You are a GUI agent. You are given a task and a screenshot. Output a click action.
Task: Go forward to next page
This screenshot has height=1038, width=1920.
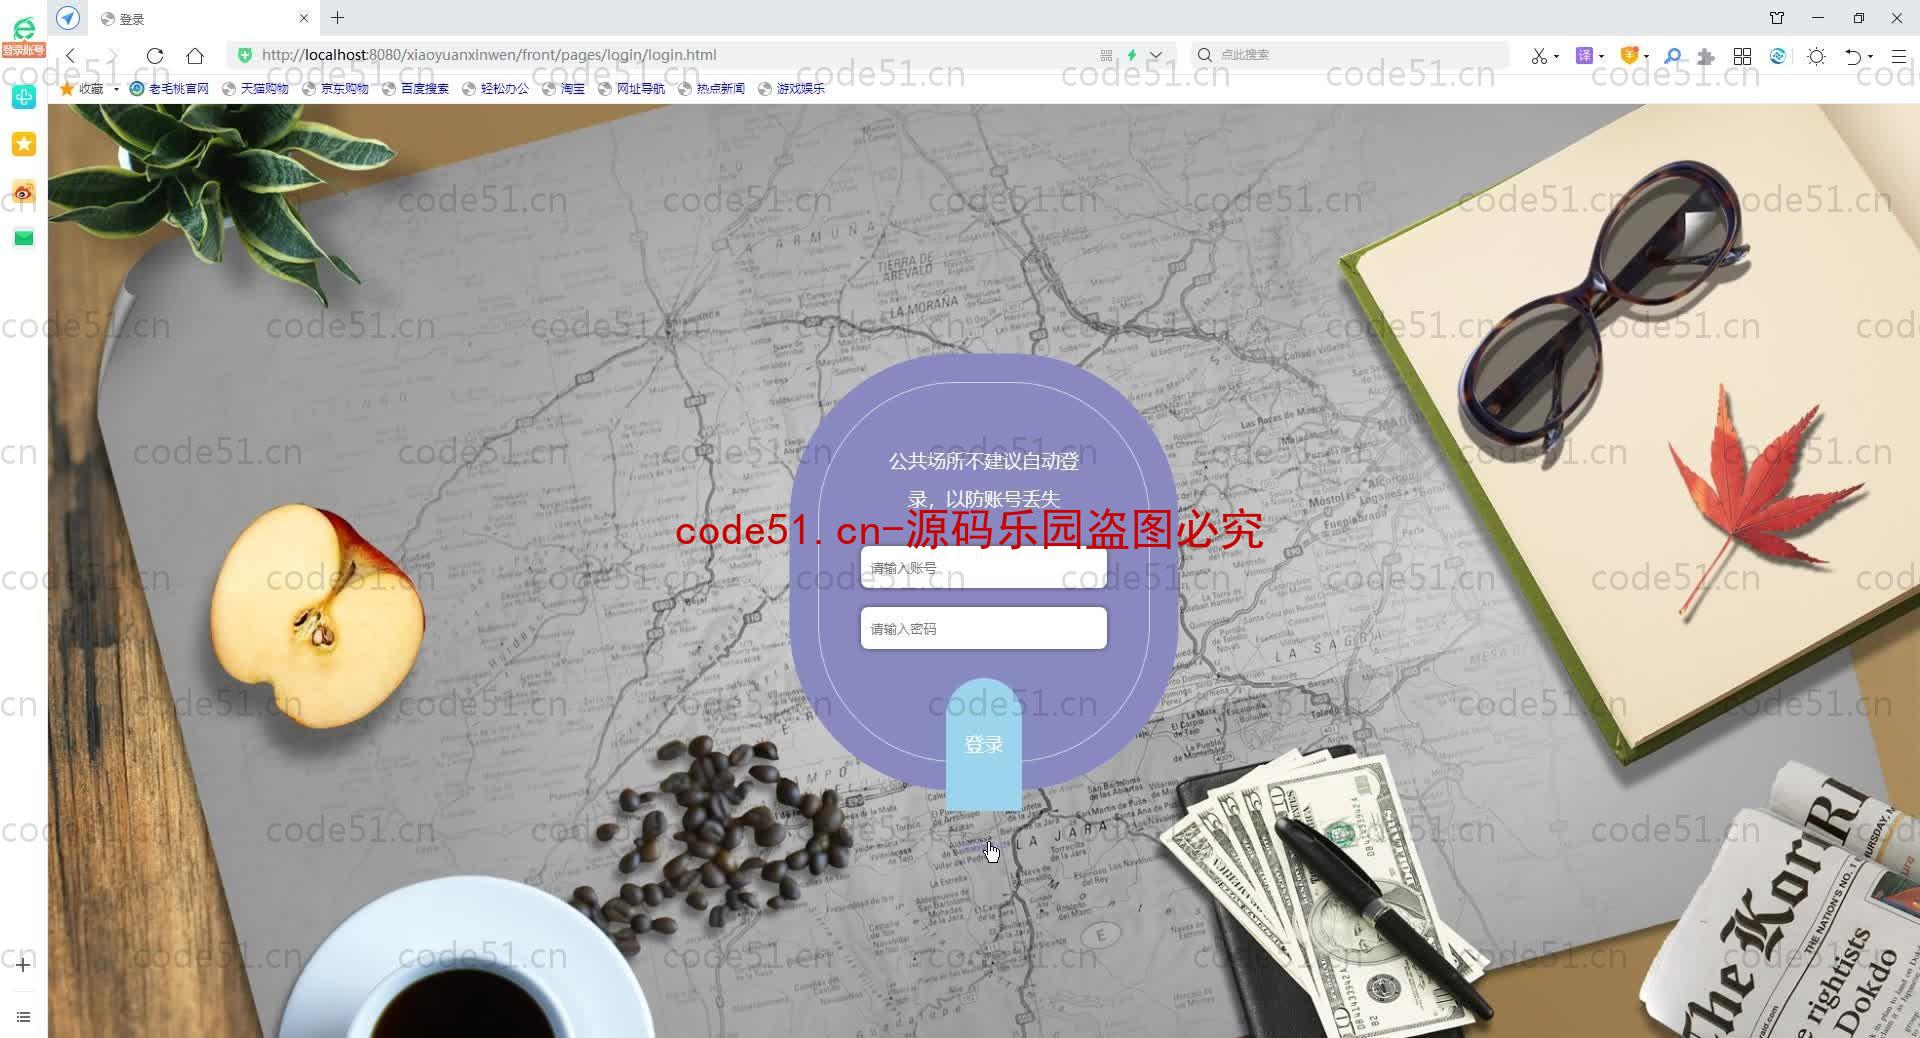[x=112, y=55]
